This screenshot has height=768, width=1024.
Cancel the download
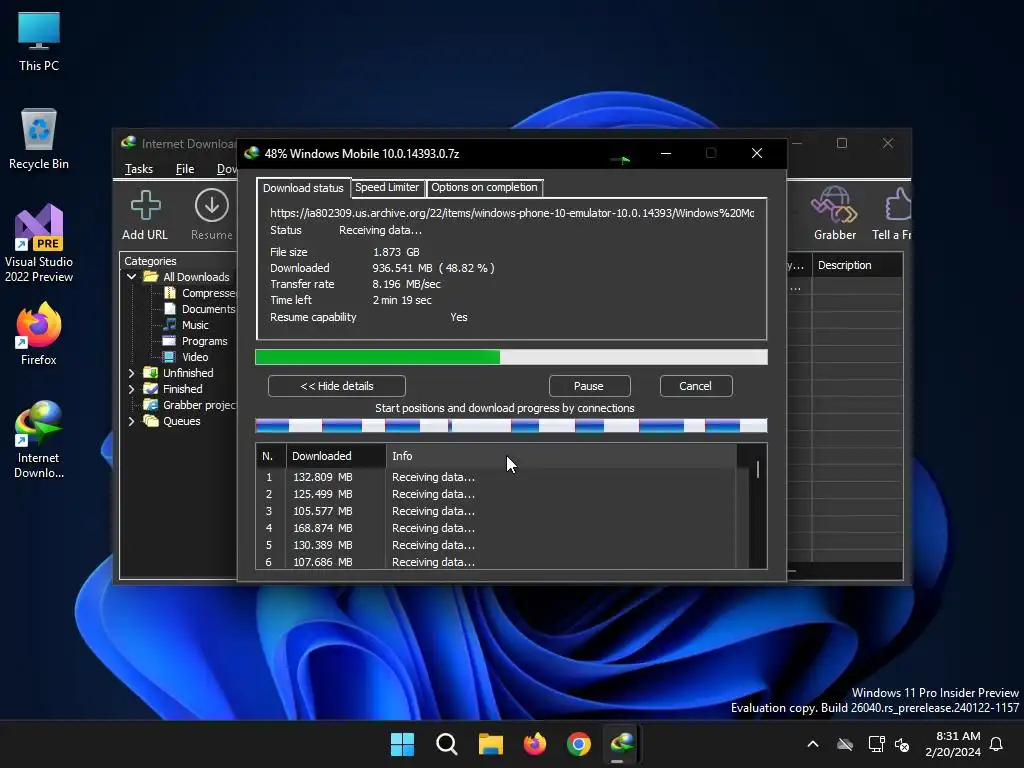[x=696, y=386]
